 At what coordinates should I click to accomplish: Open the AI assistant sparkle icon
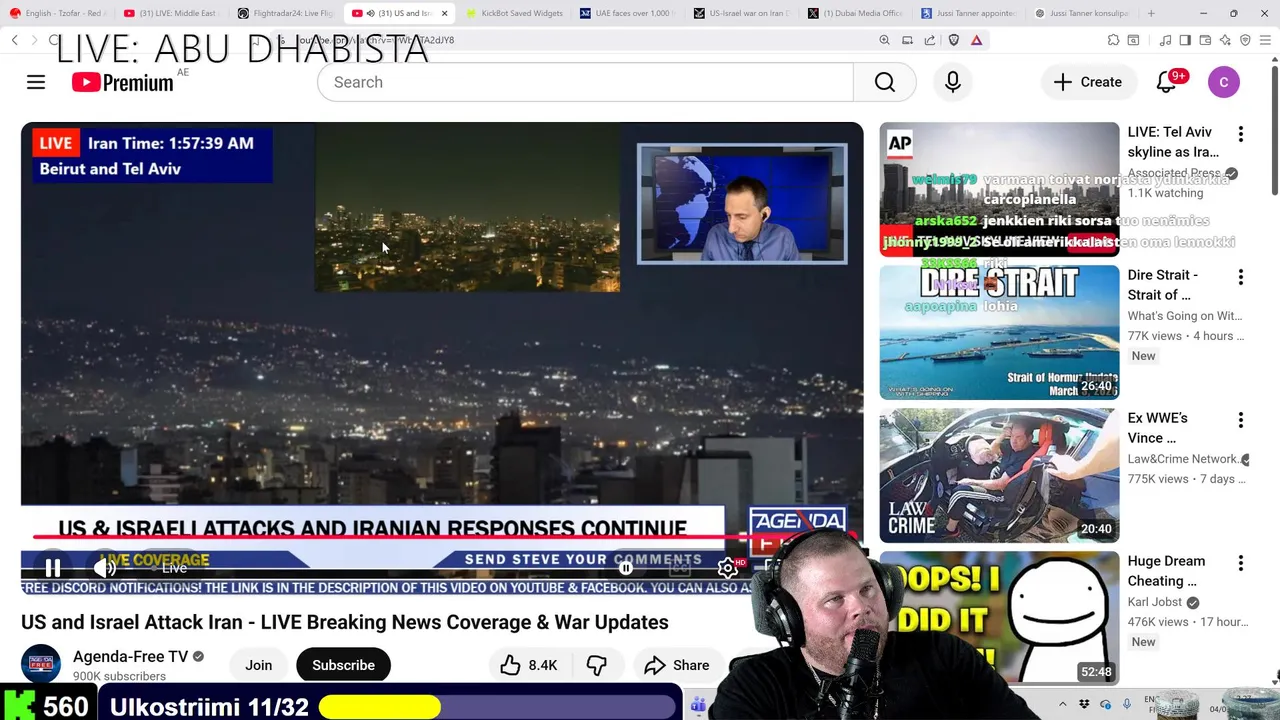1225,40
